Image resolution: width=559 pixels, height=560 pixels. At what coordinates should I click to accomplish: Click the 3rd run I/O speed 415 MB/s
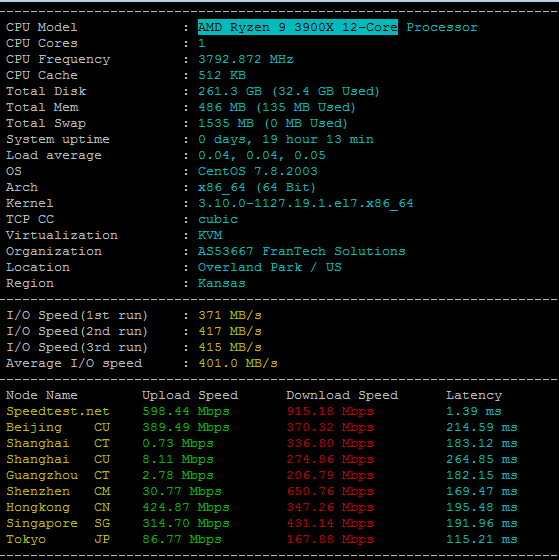(x=230, y=347)
